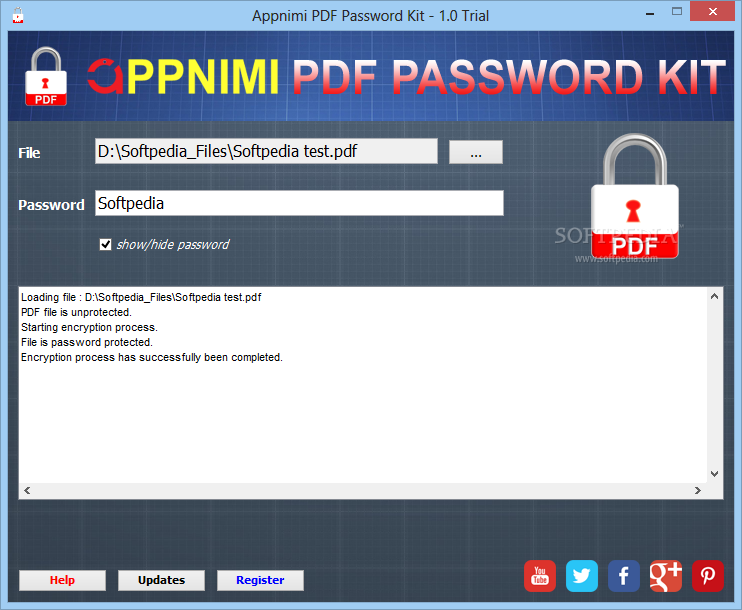Click the log scroll down arrow

click(x=715, y=474)
